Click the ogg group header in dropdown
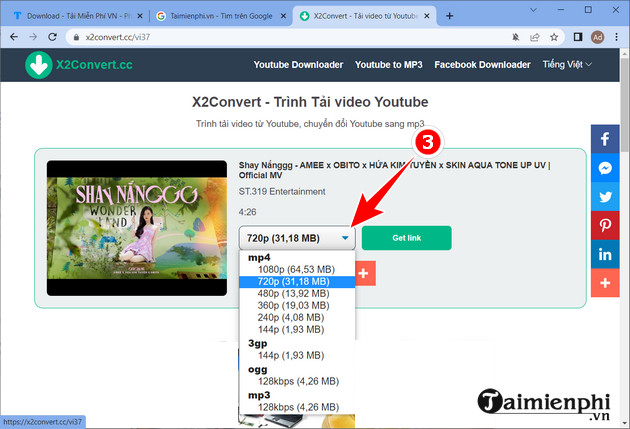 258,370
